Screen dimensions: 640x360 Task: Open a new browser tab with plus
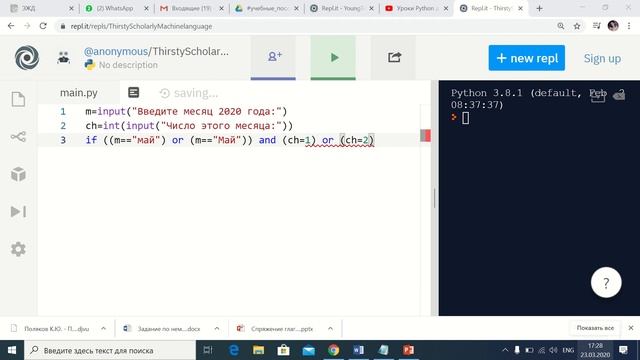(x=539, y=8)
